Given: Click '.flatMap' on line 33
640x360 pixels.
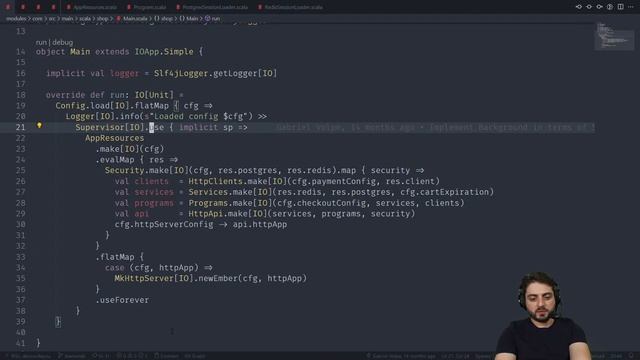Looking at the screenshot, I should [x=115, y=257].
